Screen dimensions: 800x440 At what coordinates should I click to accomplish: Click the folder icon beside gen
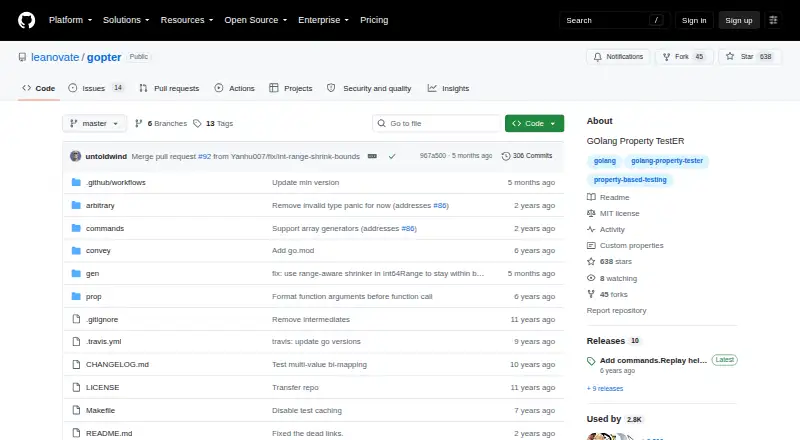tap(76, 274)
